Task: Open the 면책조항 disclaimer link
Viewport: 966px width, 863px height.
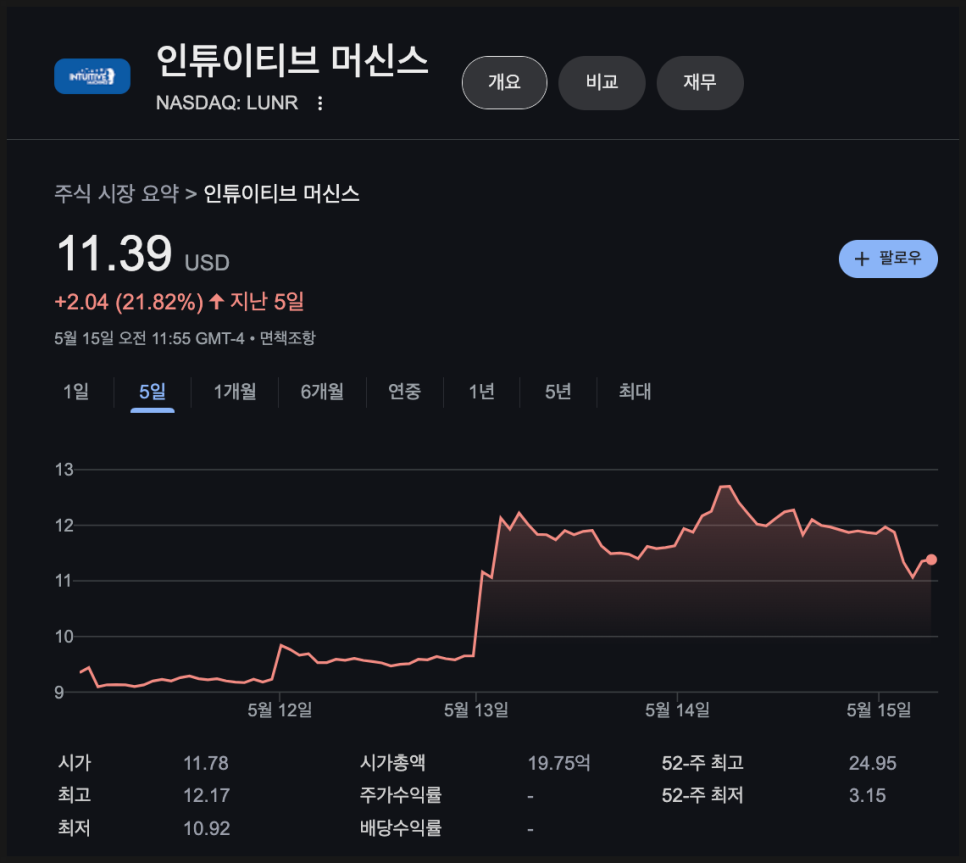Action: pos(288,338)
